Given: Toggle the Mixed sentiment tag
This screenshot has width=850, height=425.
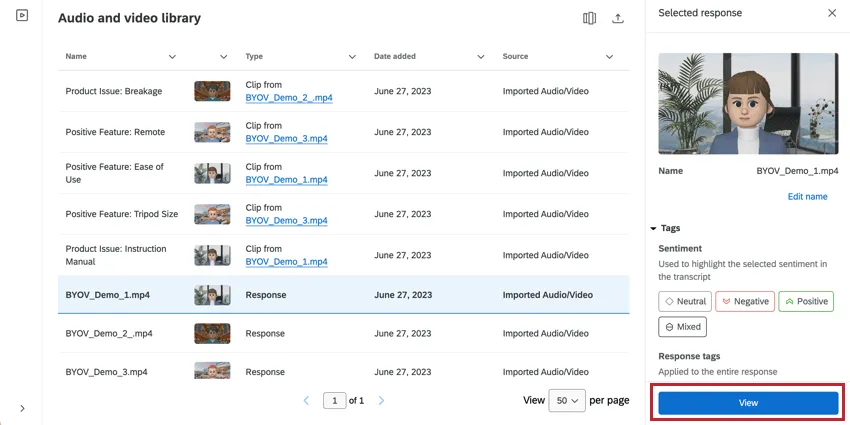Looking at the screenshot, I should coord(682,327).
